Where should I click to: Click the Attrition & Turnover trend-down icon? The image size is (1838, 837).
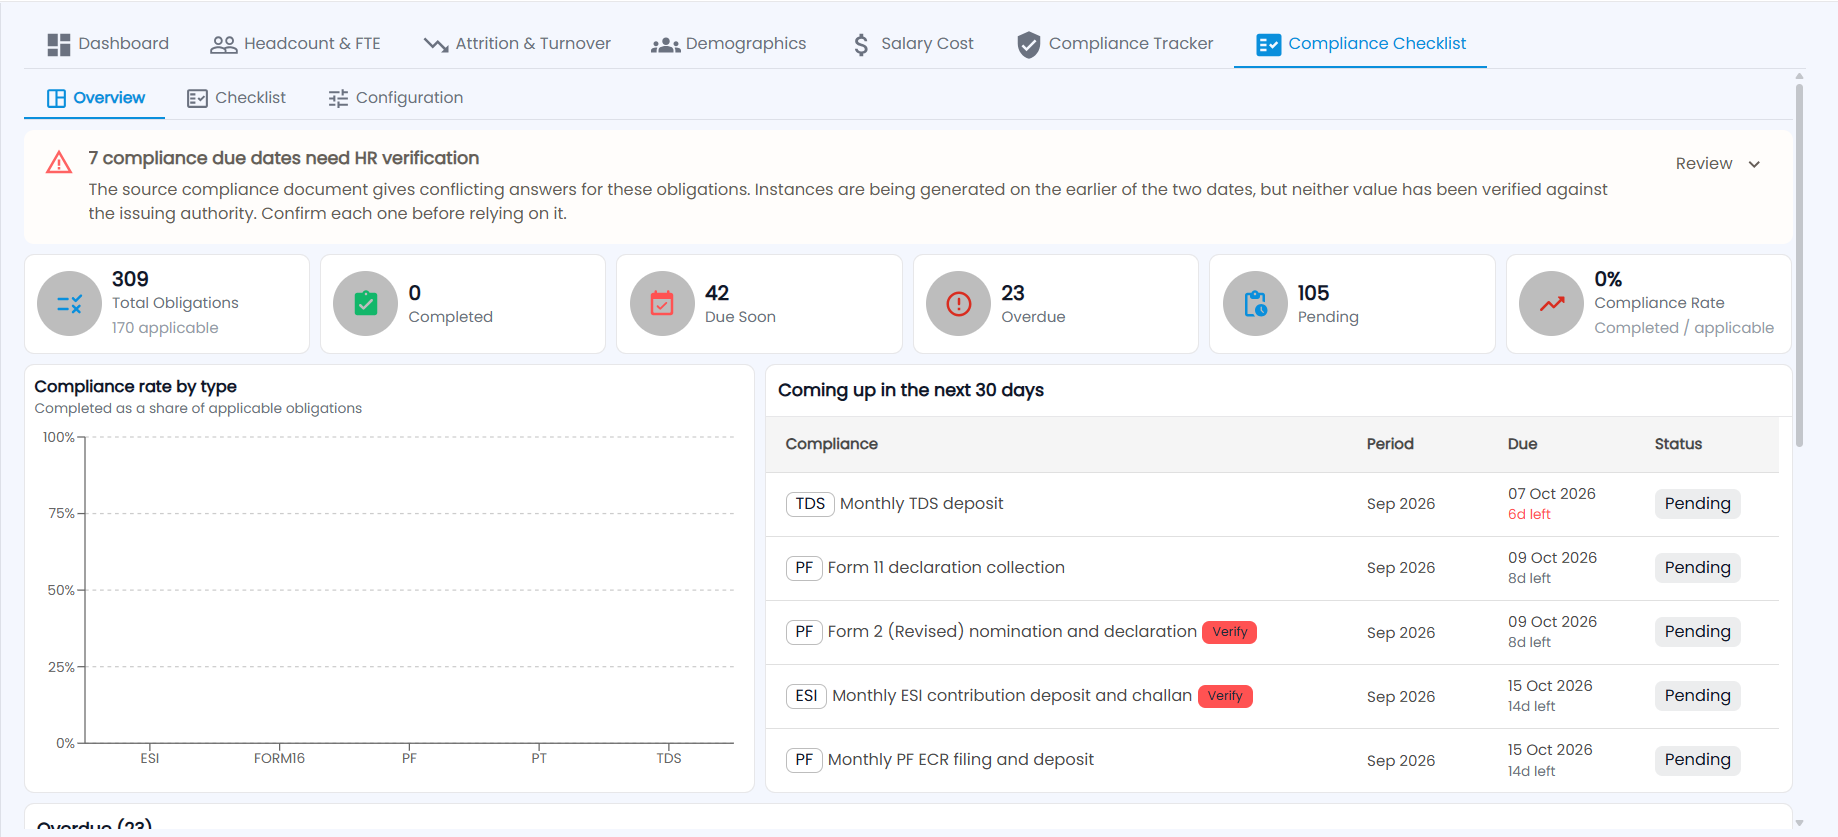click(x=436, y=44)
